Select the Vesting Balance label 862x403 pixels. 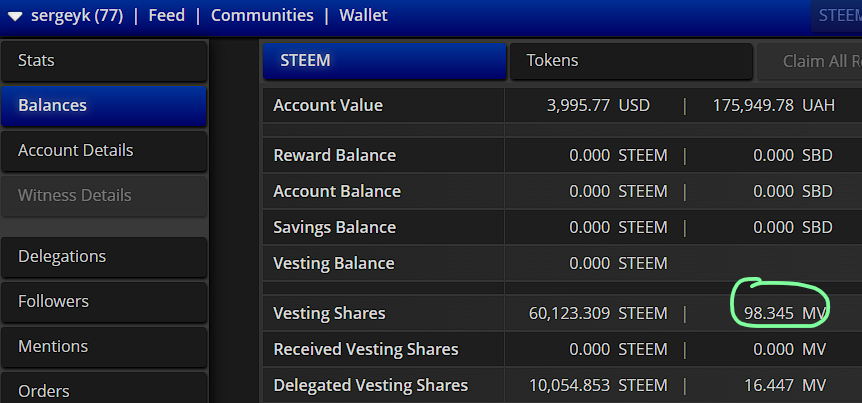click(334, 264)
